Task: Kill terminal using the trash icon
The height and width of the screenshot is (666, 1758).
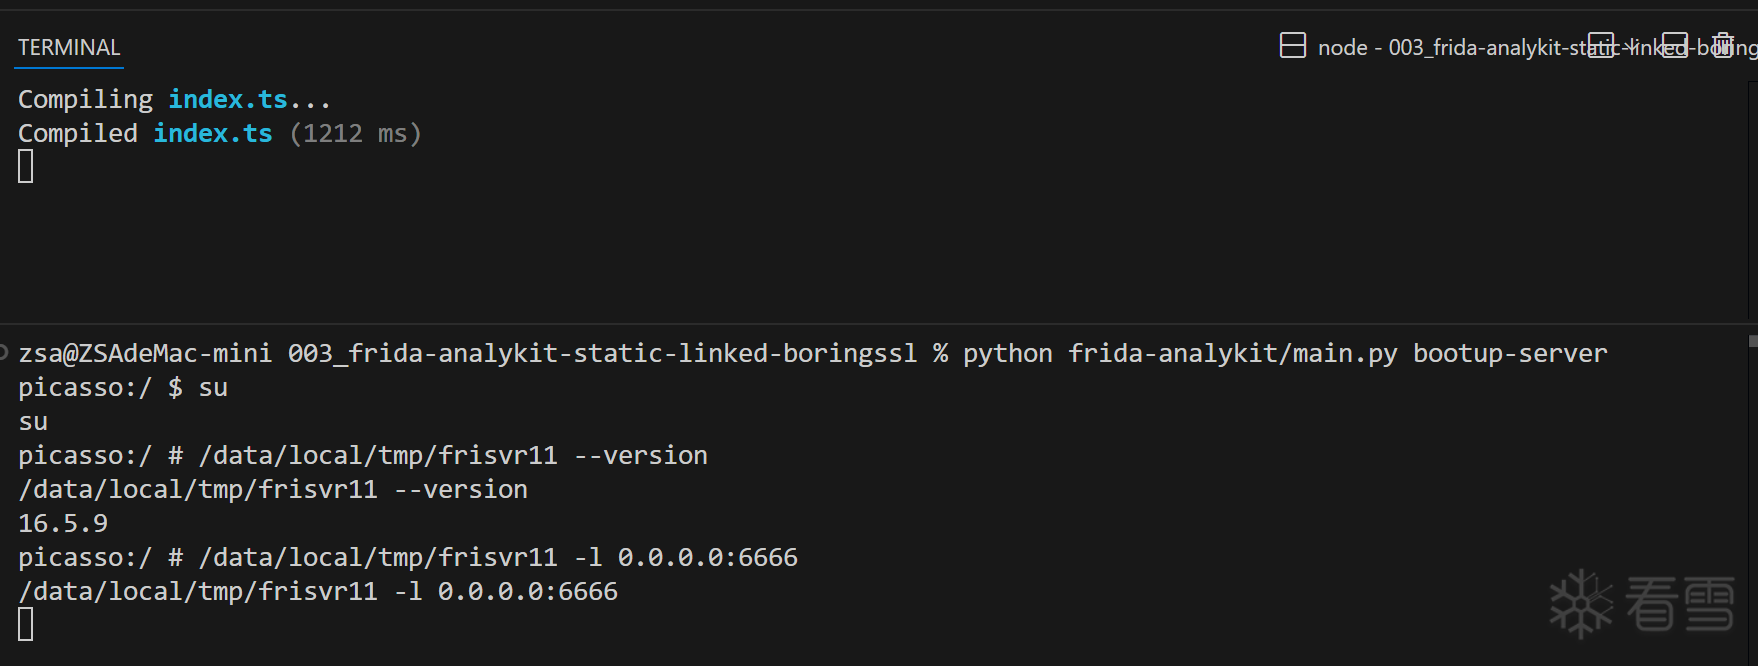Action: click(1722, 46)
